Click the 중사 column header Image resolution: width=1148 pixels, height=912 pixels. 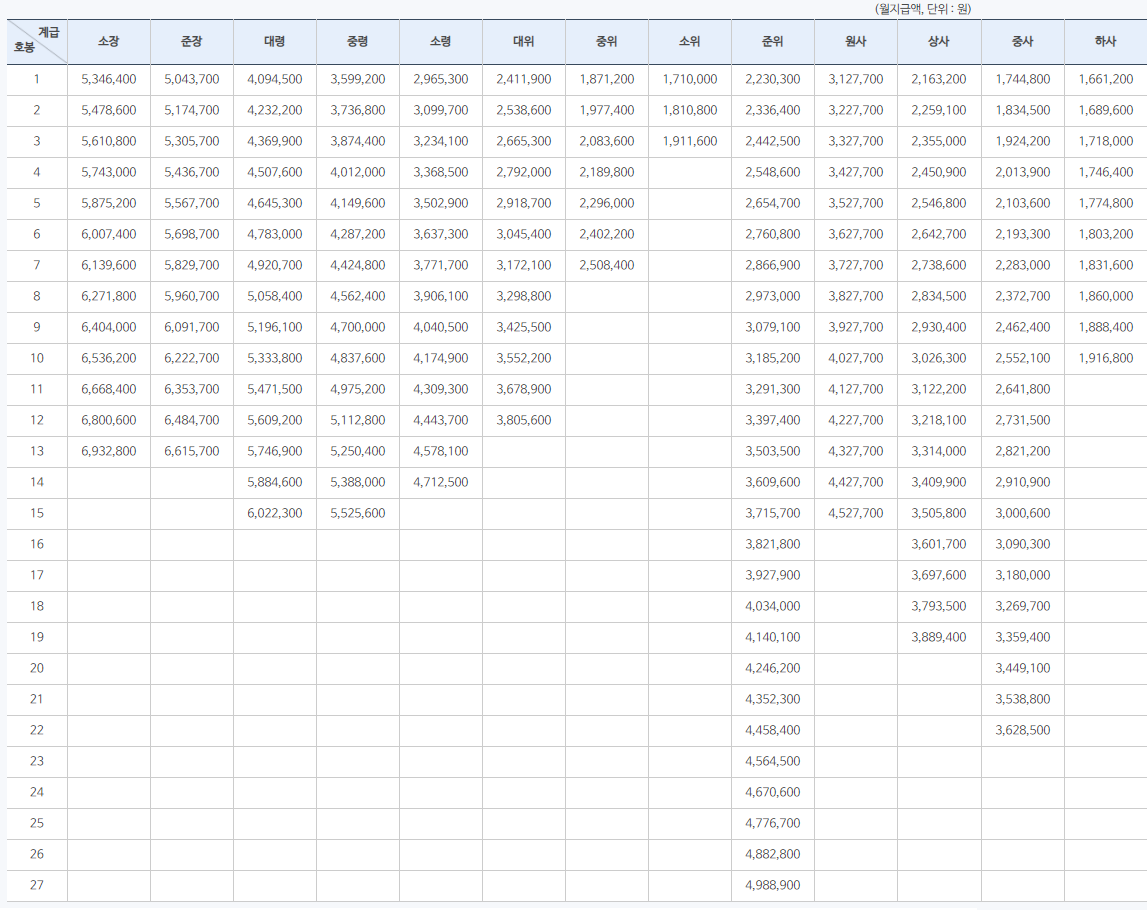[1023, 42]
